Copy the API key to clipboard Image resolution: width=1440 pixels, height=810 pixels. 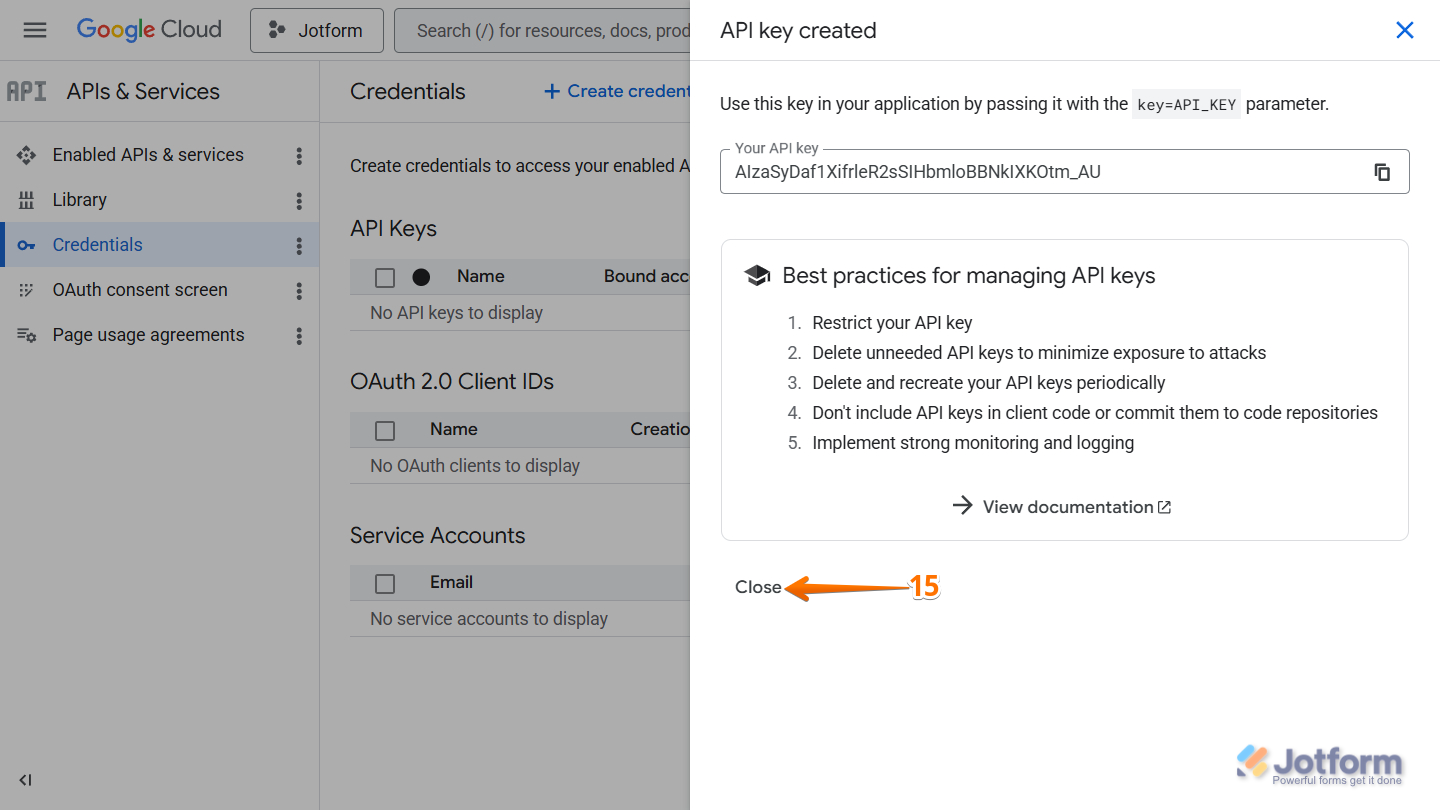point(1382,171)
